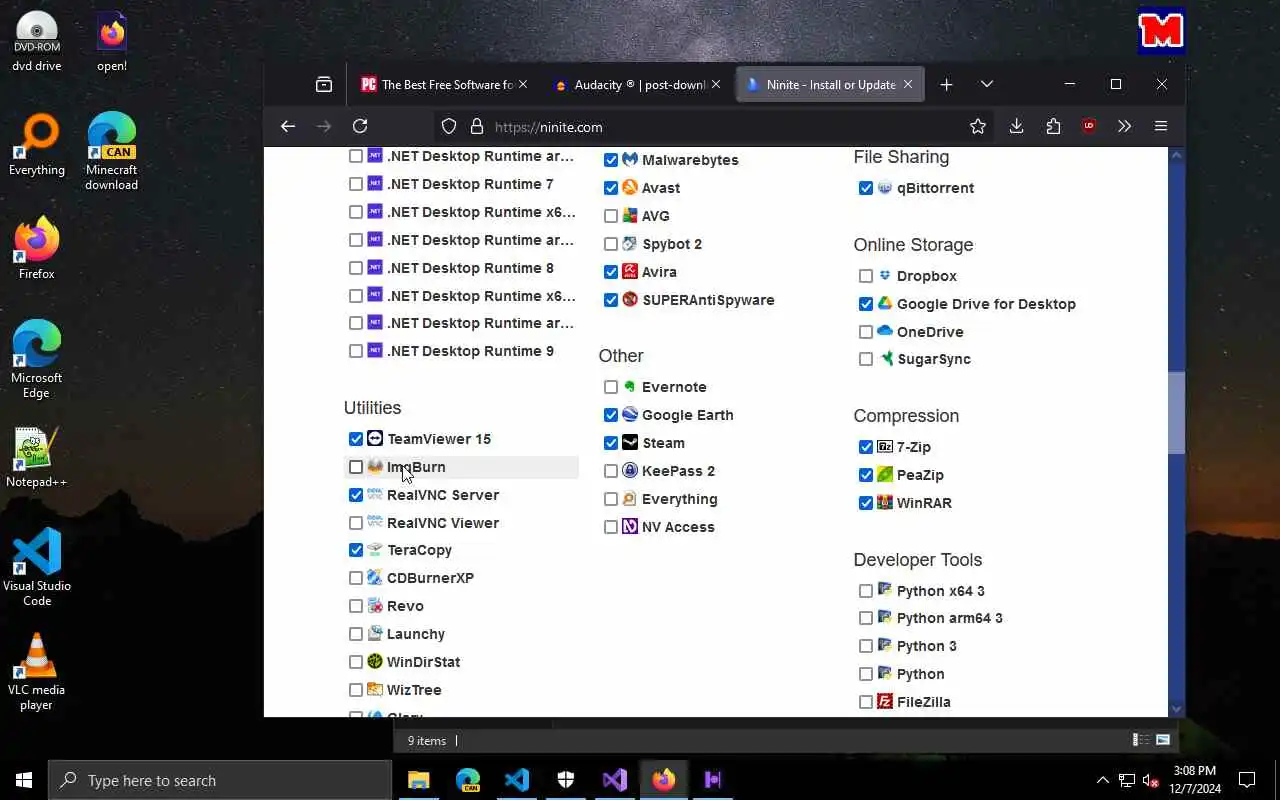Click the WinRAR icon
Viewport: 1280px width, 800px height.
885,503
